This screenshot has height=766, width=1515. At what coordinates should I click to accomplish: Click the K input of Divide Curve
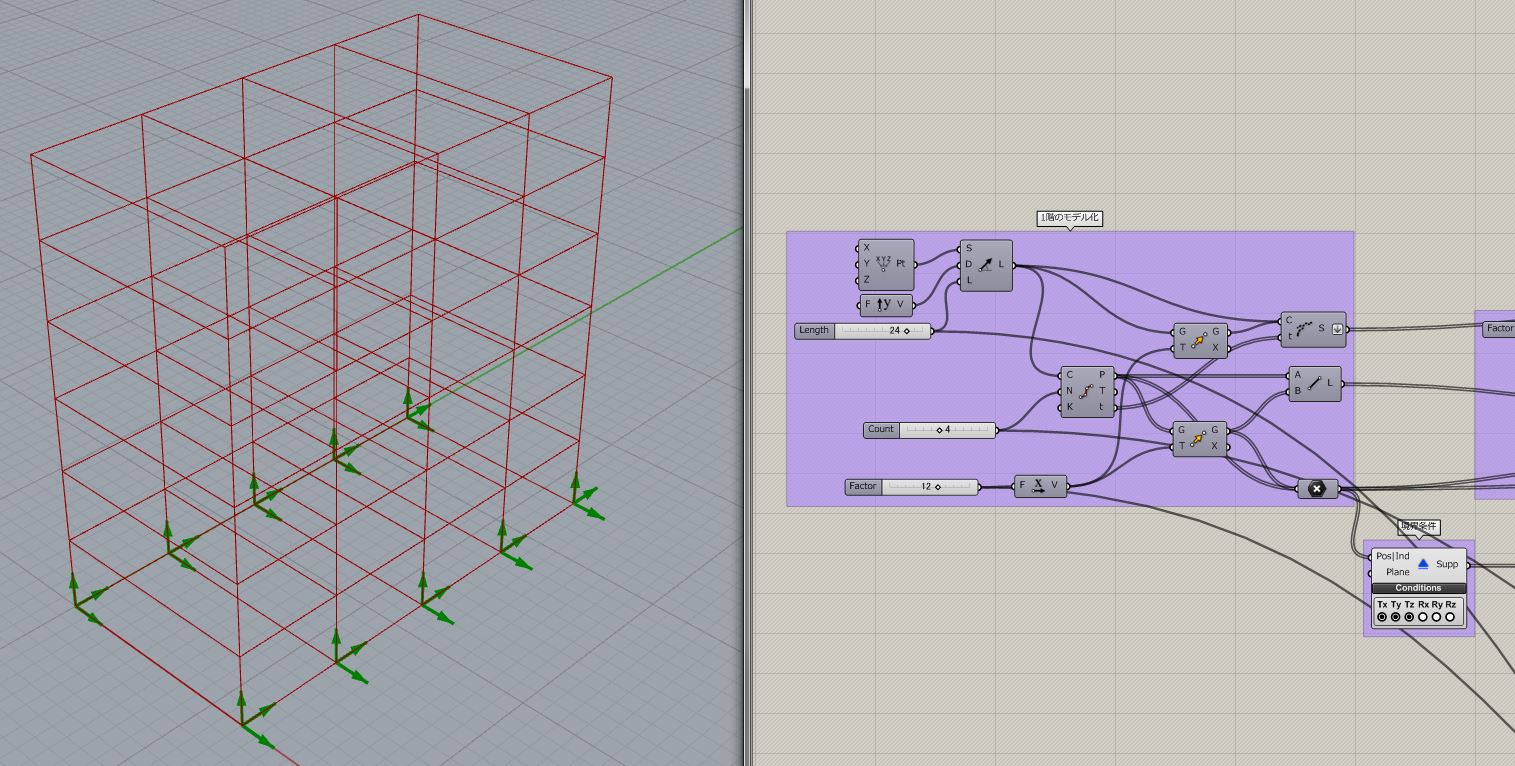tap(1069, 407)
